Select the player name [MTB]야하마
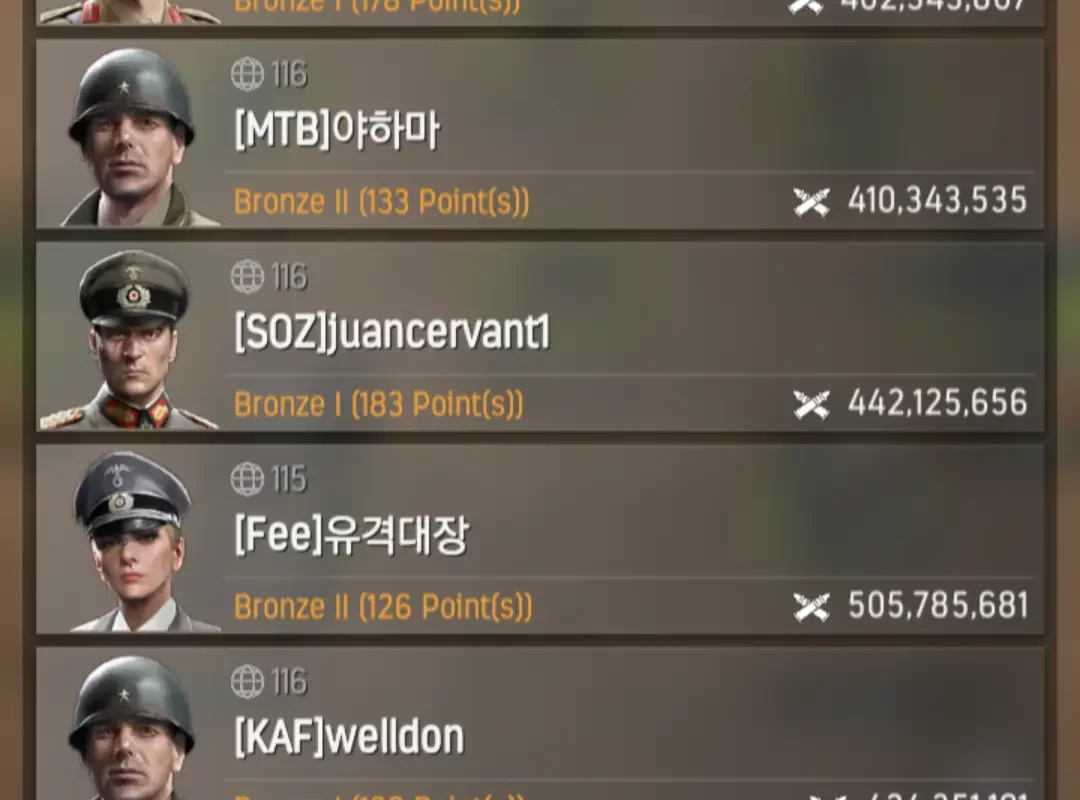Image resolution: width=1080 pixels, height=800 pixels. (337, 130)
